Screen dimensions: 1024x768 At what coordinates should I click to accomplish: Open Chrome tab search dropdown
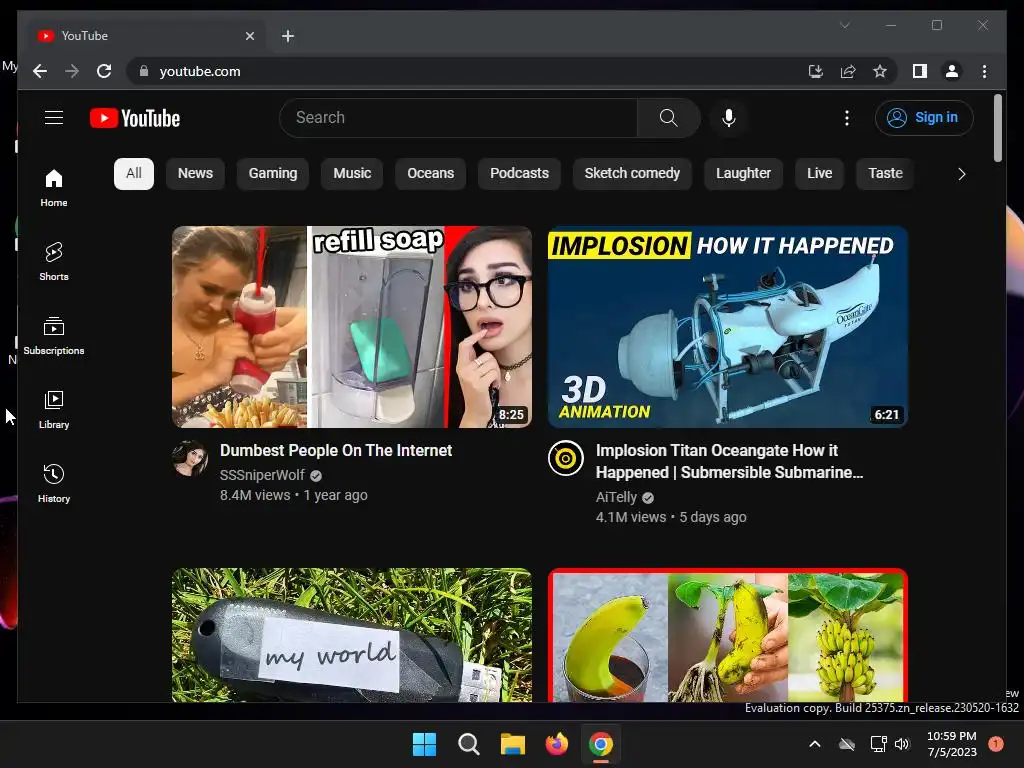pyautogui.click(x=844, y=25)
